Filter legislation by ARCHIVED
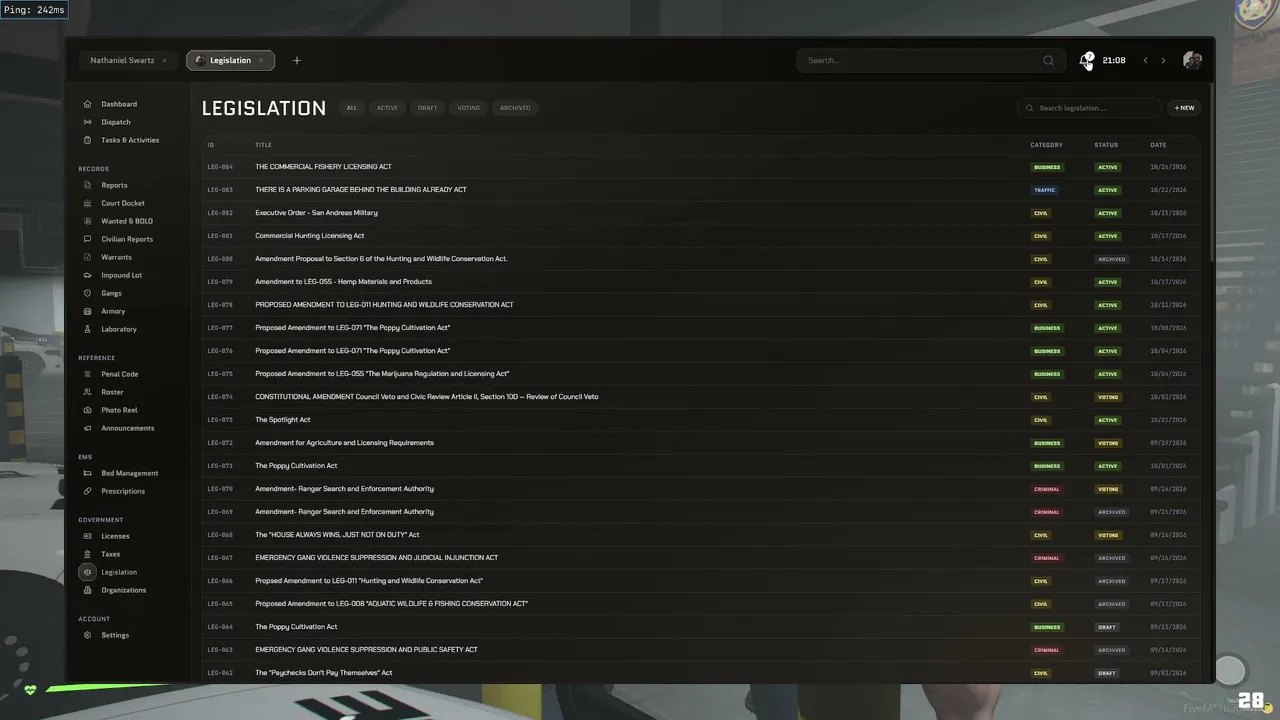 515,108
